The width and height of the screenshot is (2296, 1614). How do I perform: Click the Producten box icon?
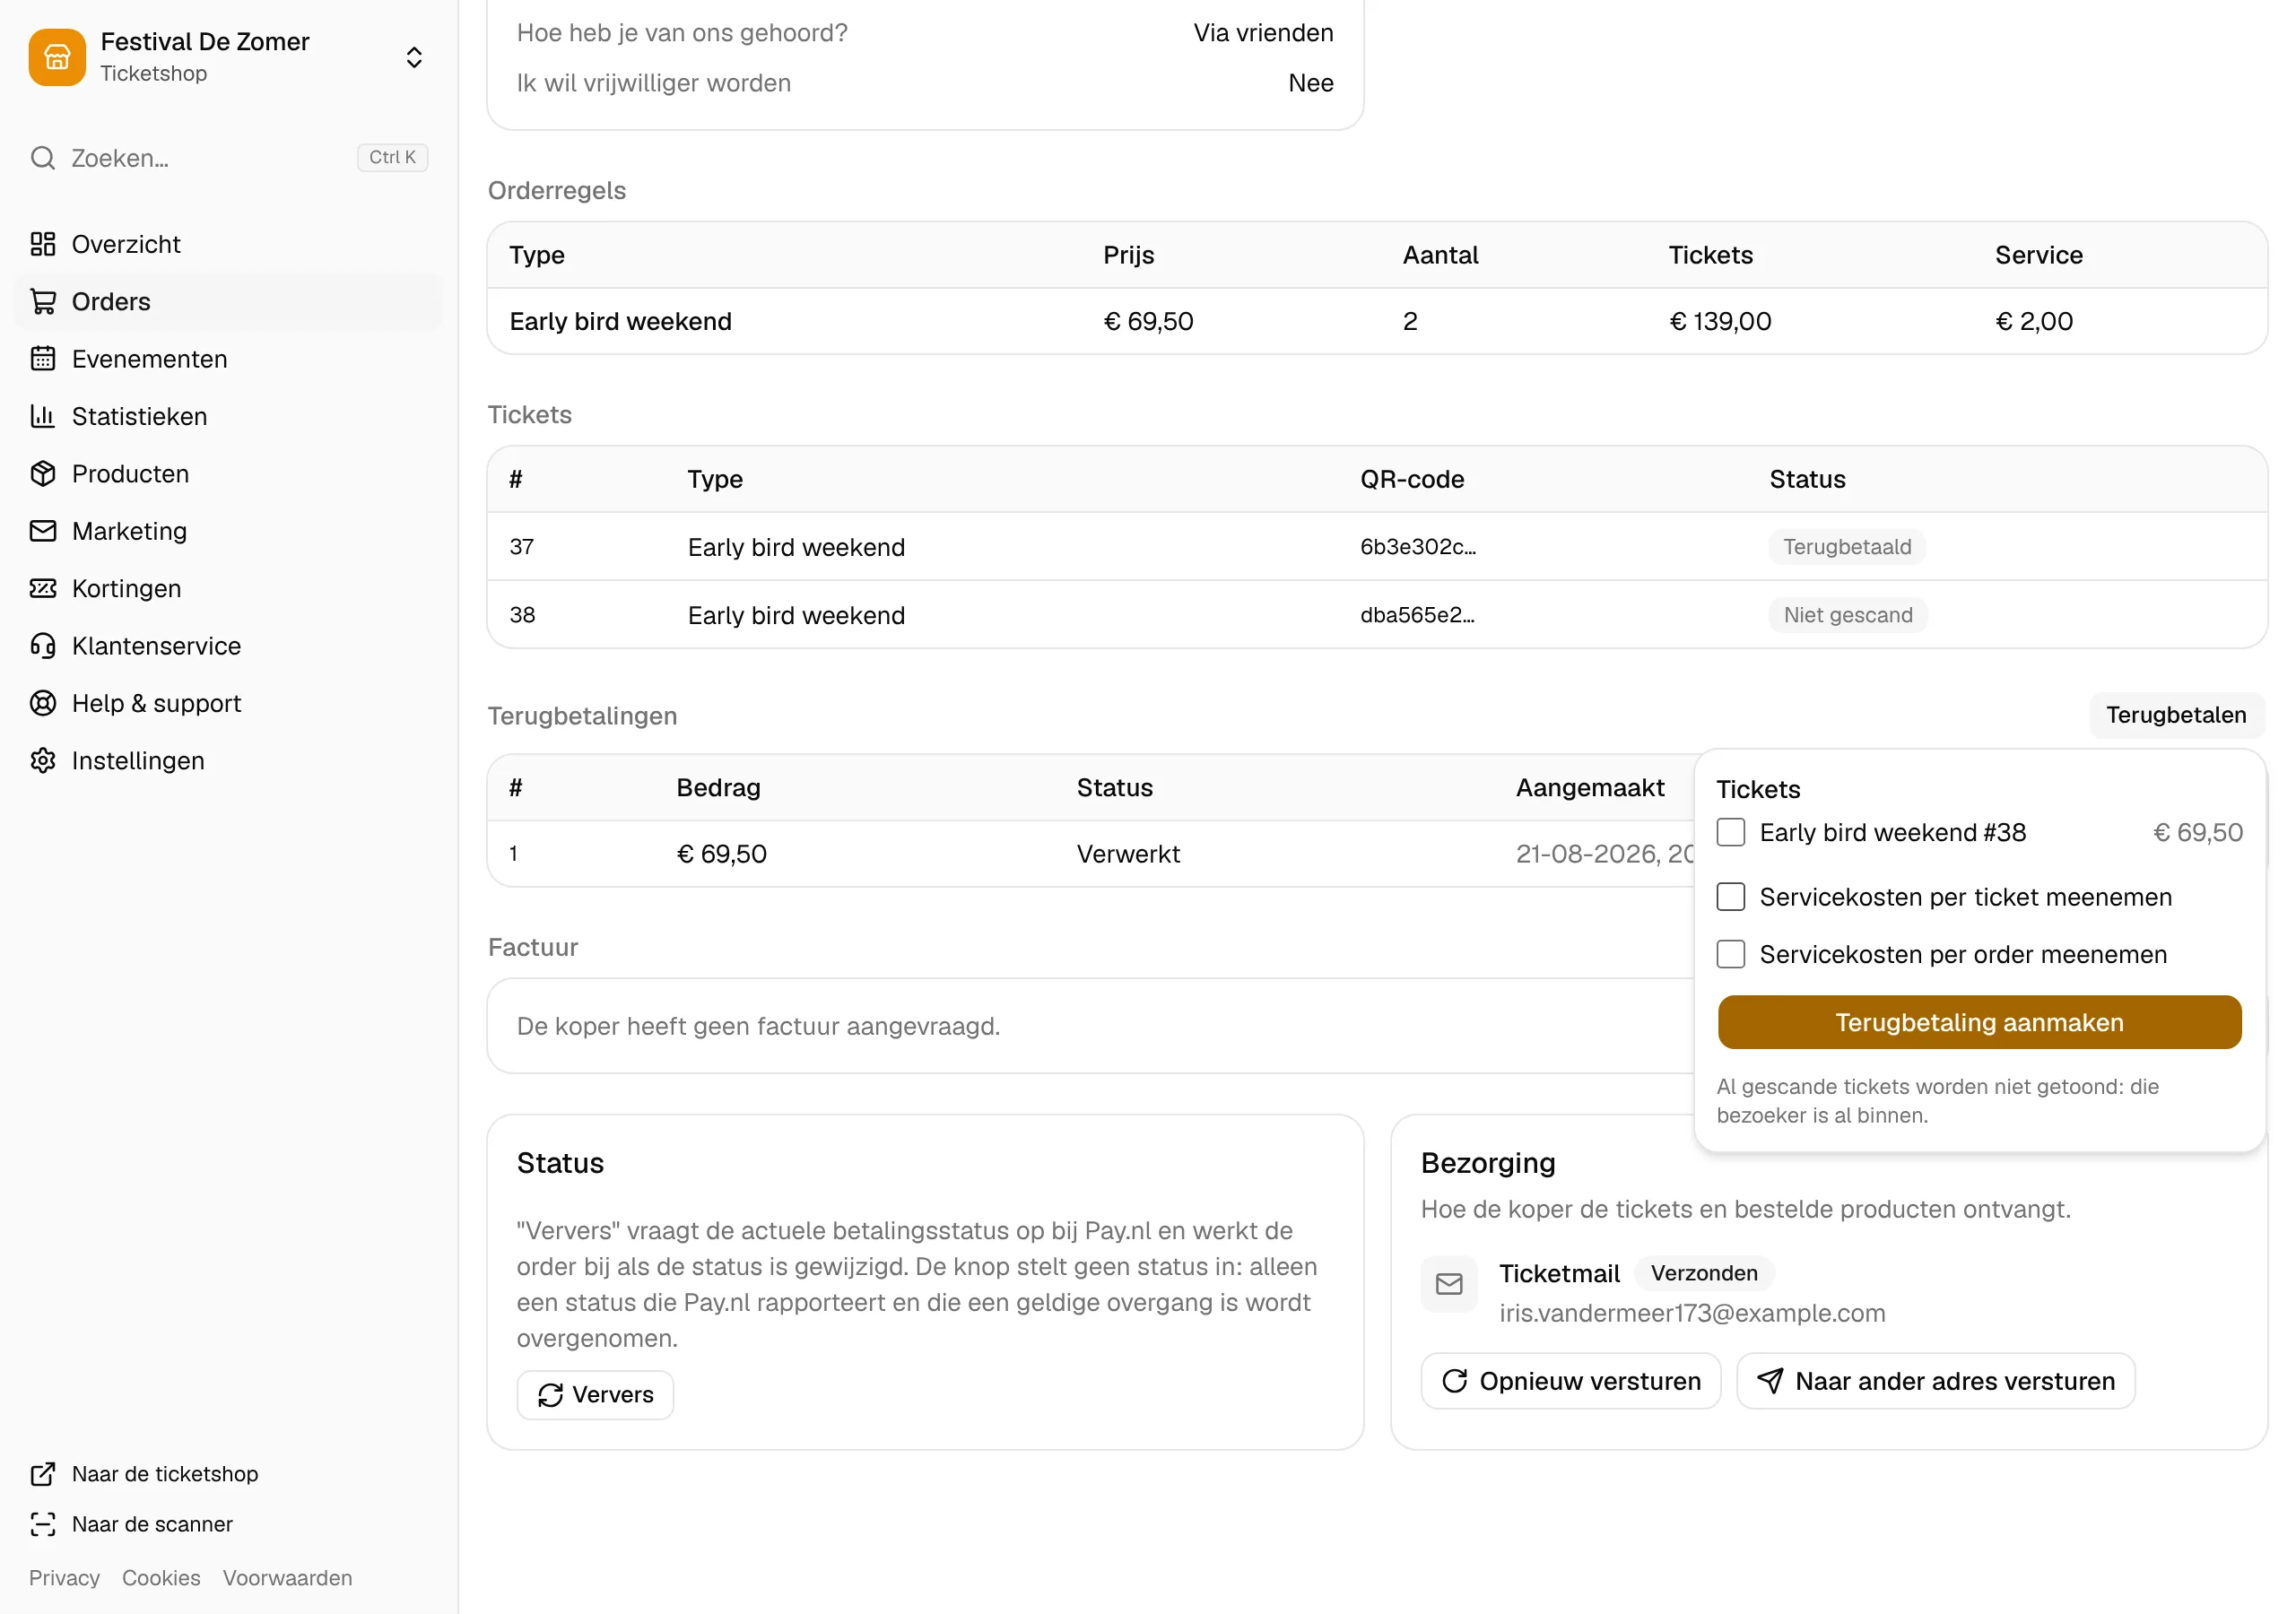(43, 474)
